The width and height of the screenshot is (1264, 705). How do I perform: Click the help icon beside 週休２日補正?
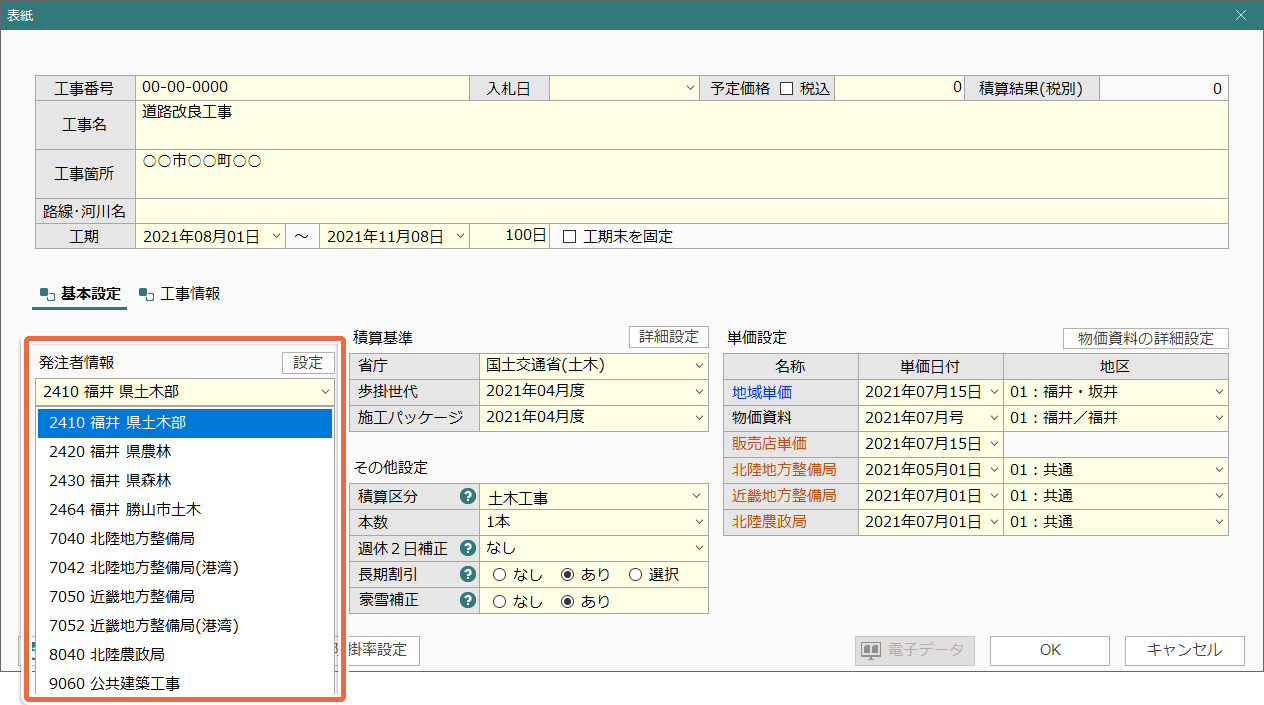(x=466, y=548)
